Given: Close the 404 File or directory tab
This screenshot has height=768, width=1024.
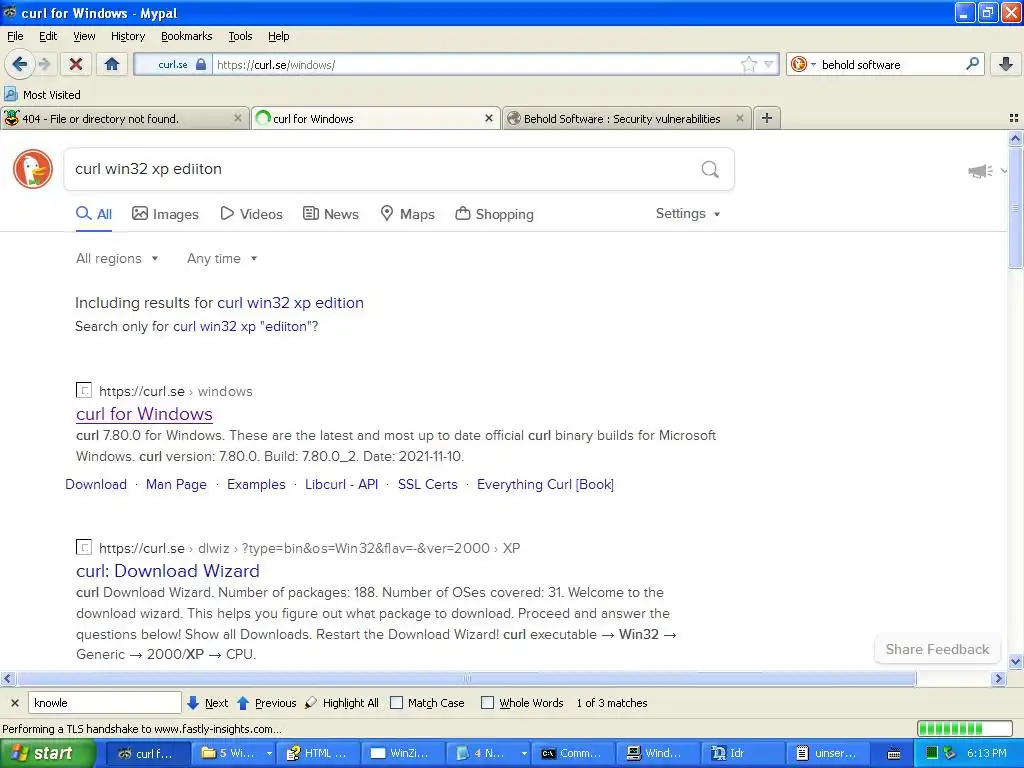Looking at the screenshot, I should [238, 118].
